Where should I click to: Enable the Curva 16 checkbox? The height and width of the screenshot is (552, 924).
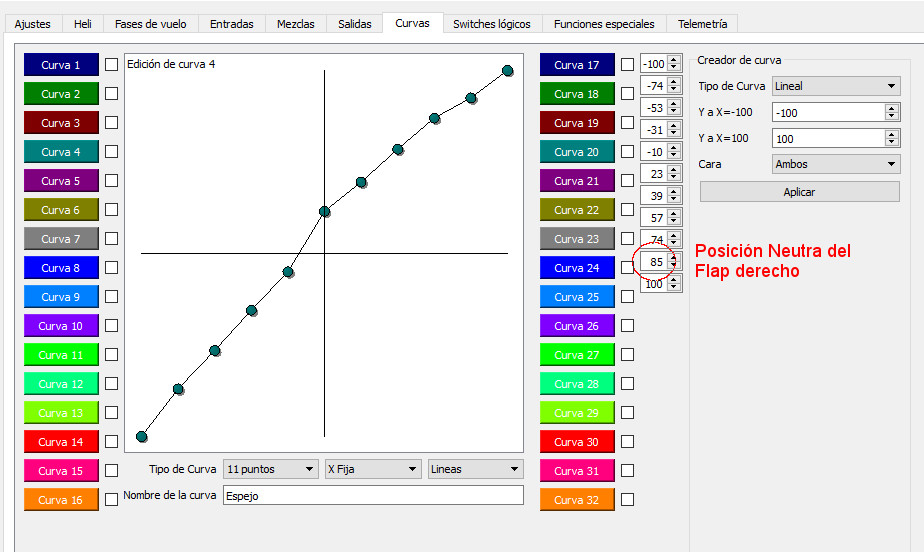coord(112,500)
